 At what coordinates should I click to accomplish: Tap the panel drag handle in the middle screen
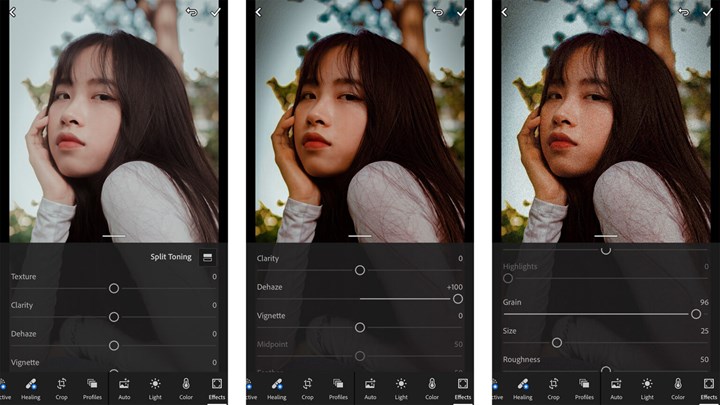[360, 236]
